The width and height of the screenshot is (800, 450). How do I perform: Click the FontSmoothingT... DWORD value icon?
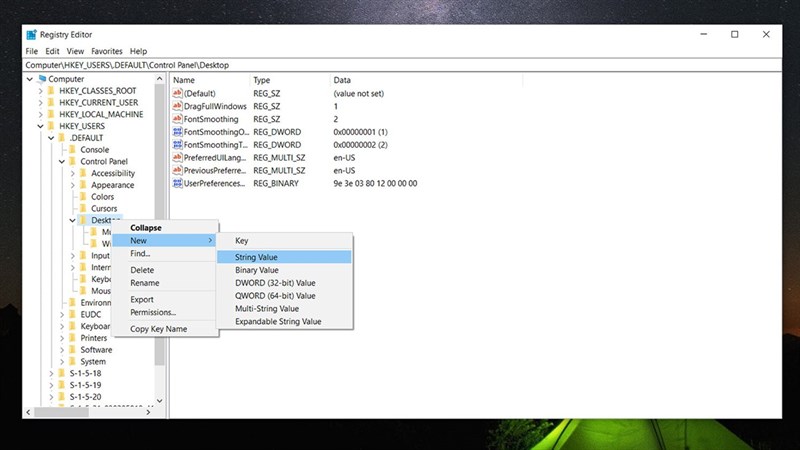177,144
